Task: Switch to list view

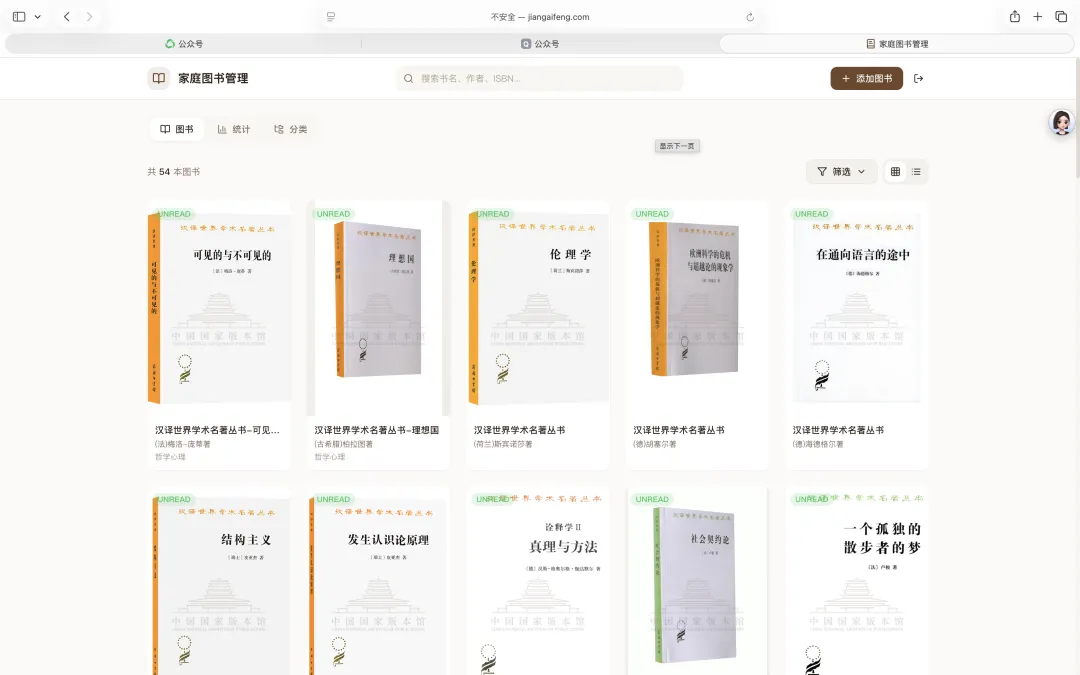Action: click(x=916, y=172)
